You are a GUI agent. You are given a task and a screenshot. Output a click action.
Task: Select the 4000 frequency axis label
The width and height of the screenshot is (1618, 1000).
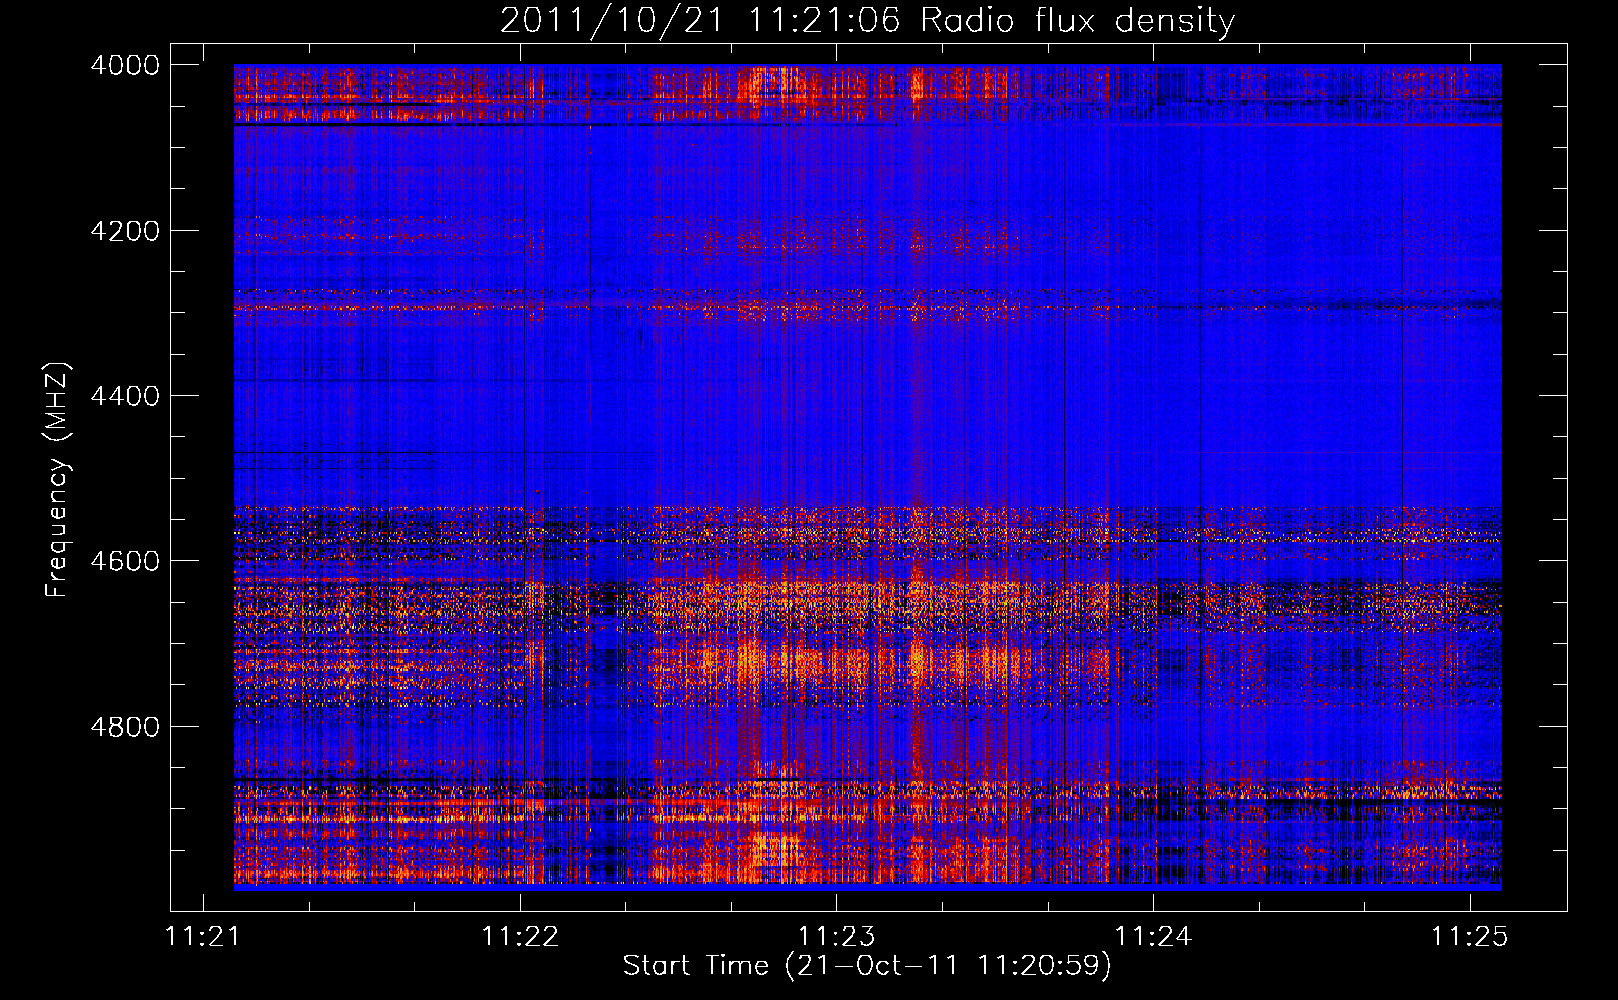click(x=125, y=65)
